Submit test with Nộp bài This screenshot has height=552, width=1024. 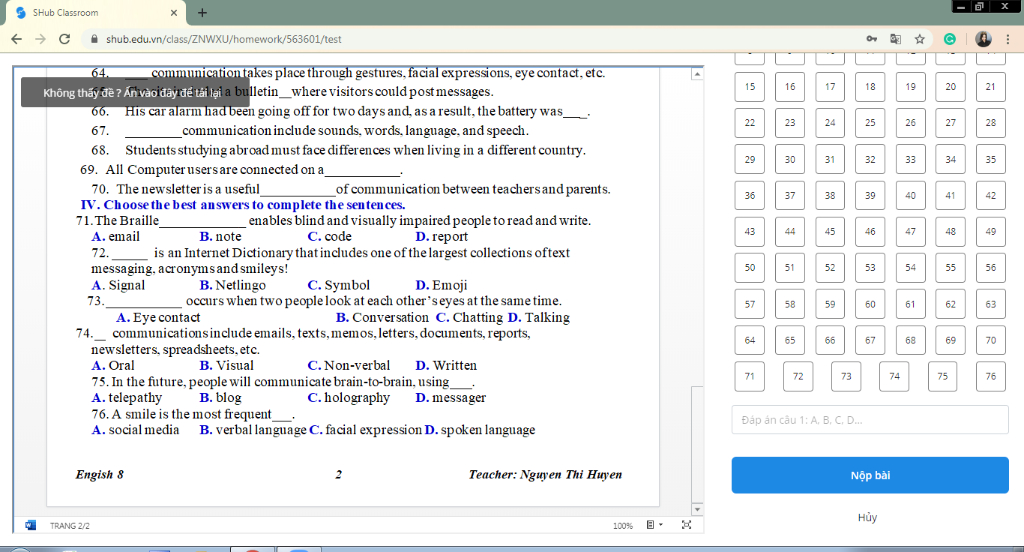tap(870, 475)
